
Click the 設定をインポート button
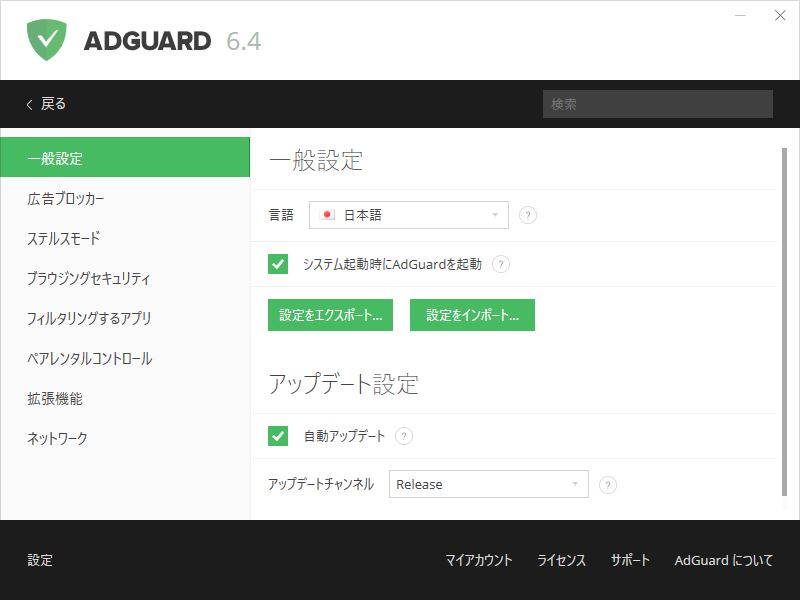[x=472, y=315]
